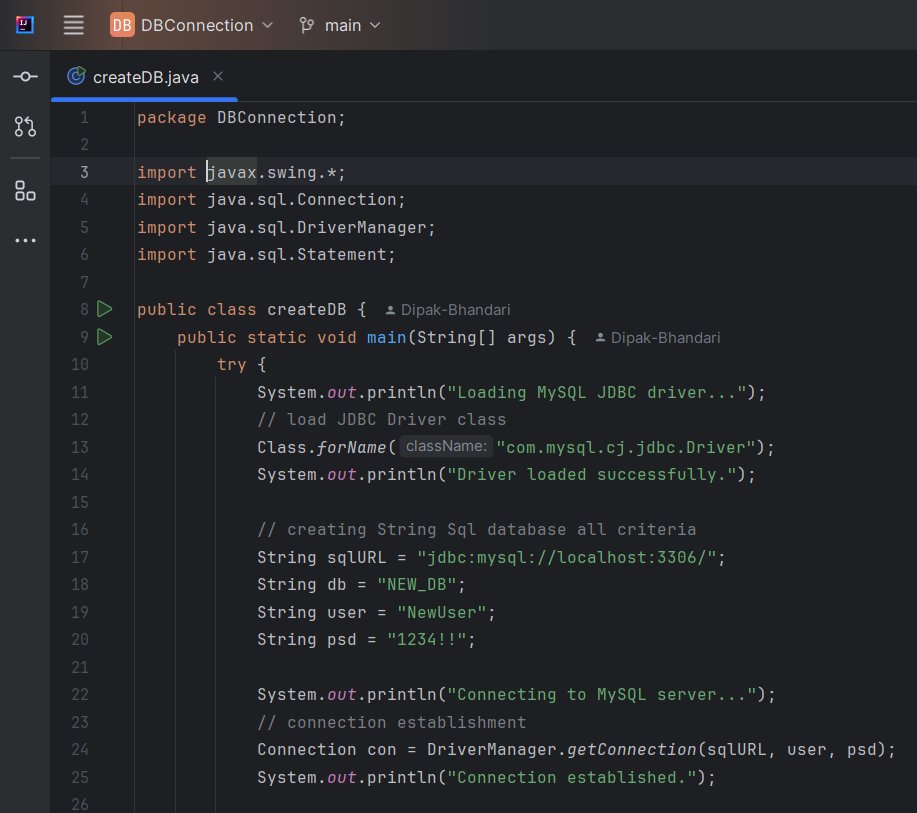Click the DB project badge icon
The image size is (917, 813).
coord(122,25)
